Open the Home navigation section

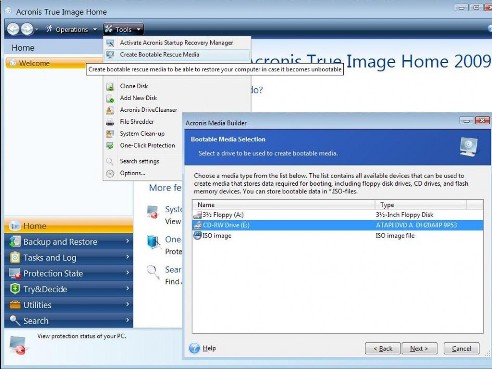[x=69, y=226]
